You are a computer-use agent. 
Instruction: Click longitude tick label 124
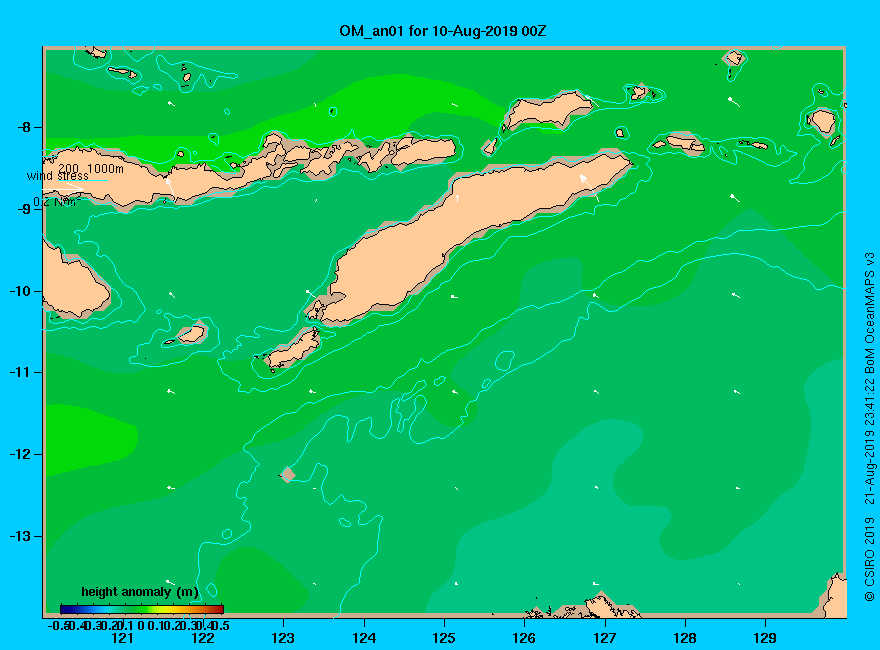click(364, 638)
